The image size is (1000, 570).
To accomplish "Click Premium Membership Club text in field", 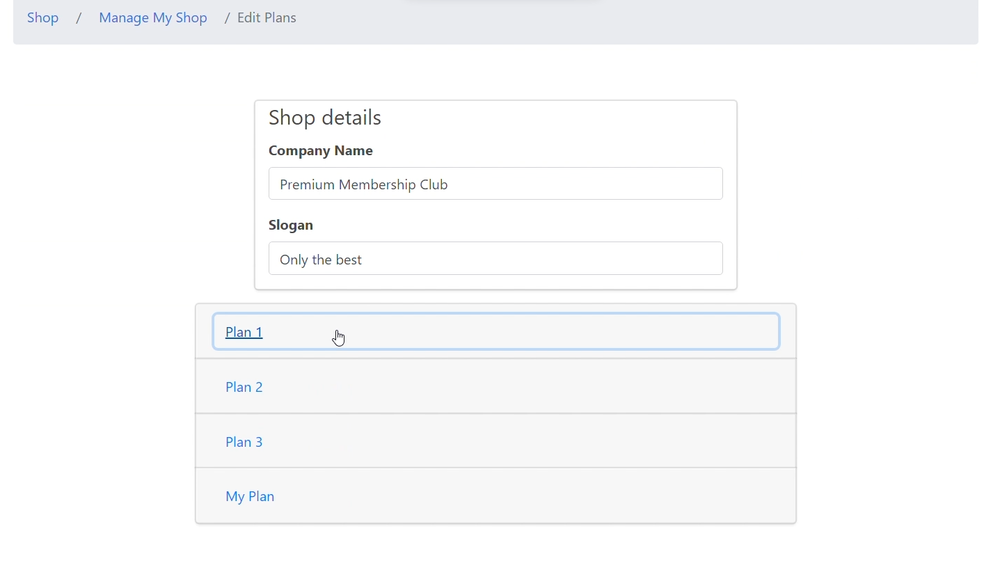I will [364, 184].
